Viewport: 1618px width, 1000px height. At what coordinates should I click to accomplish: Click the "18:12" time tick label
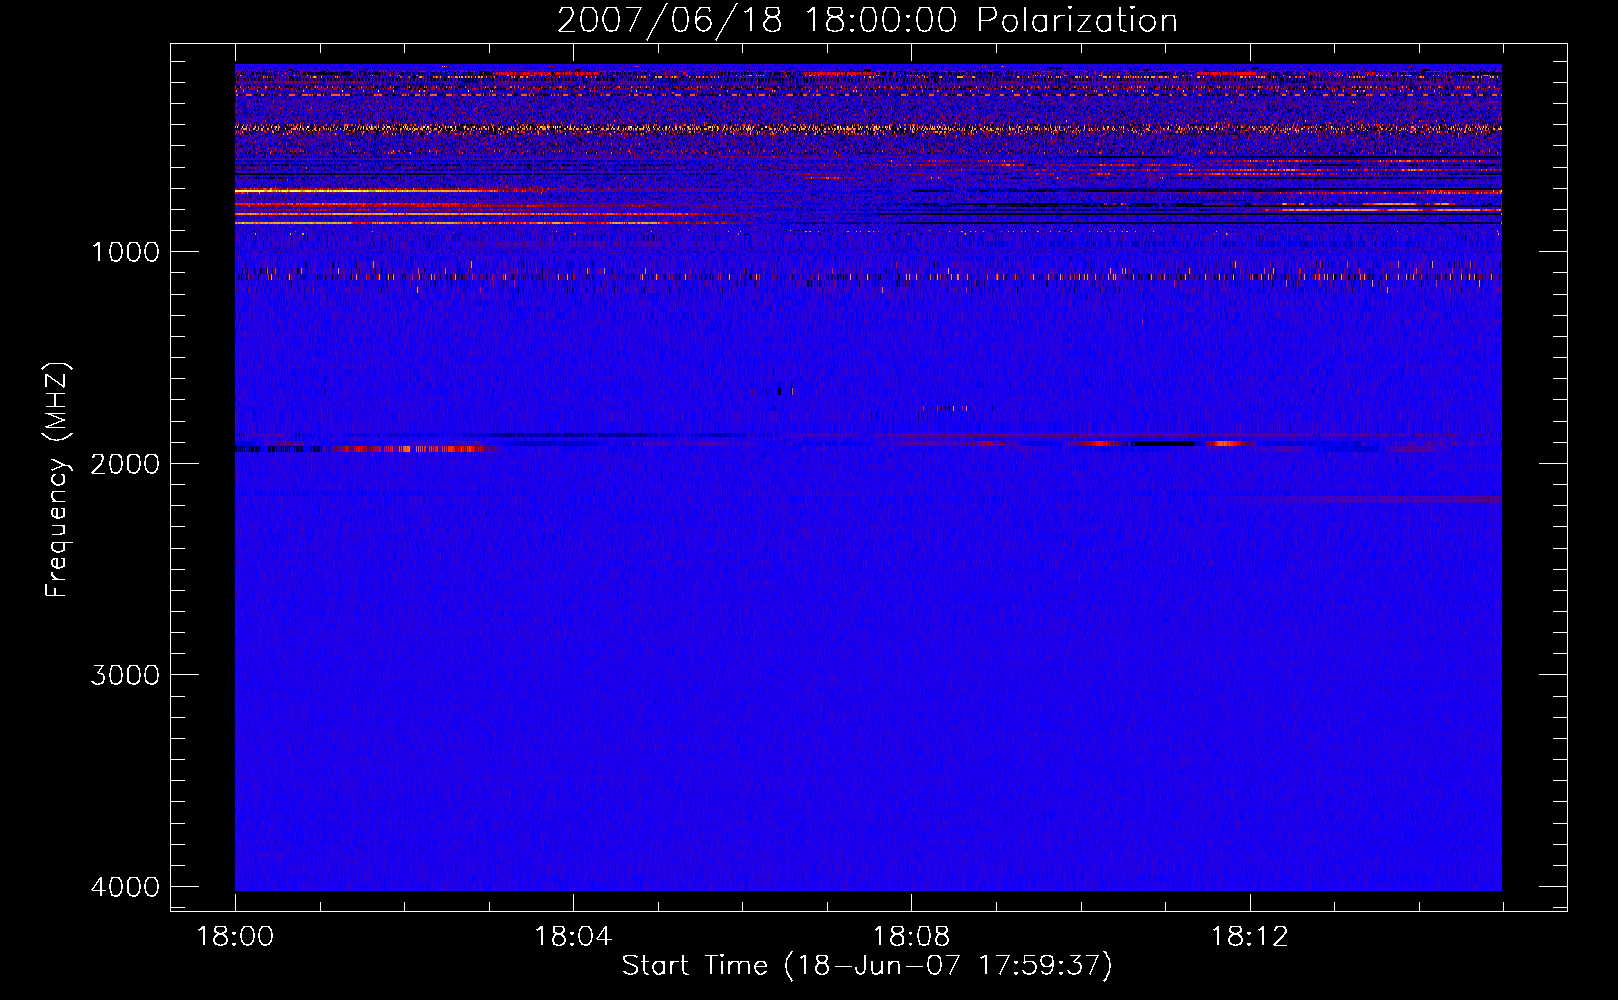click(x=1250, y=937)
